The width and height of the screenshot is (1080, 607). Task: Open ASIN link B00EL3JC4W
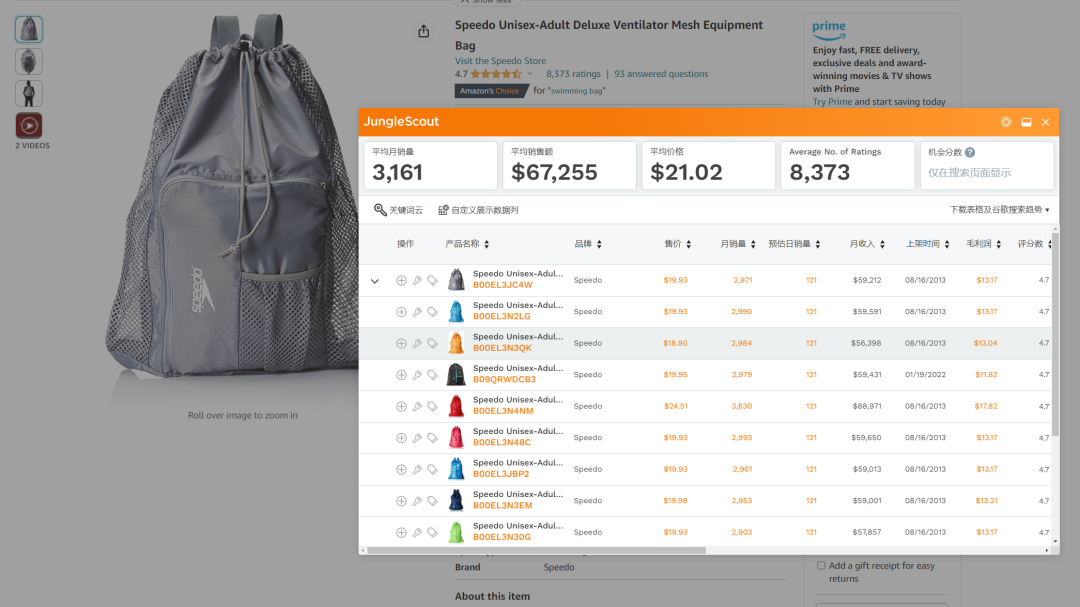pyautogui.click(x=502, y=285)
